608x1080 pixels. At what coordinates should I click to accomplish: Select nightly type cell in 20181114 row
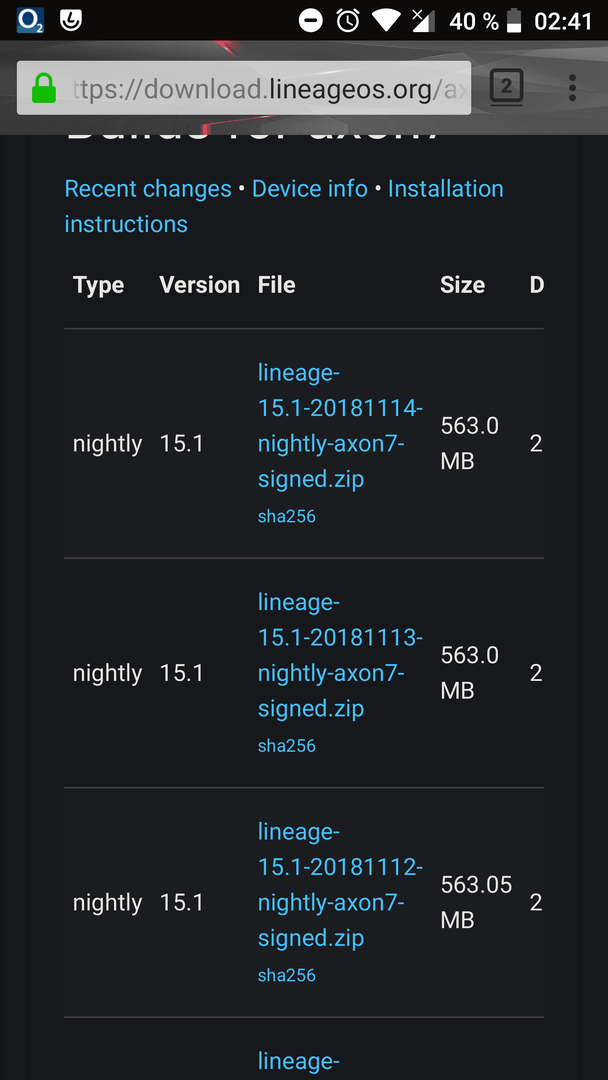click(107, 444)
